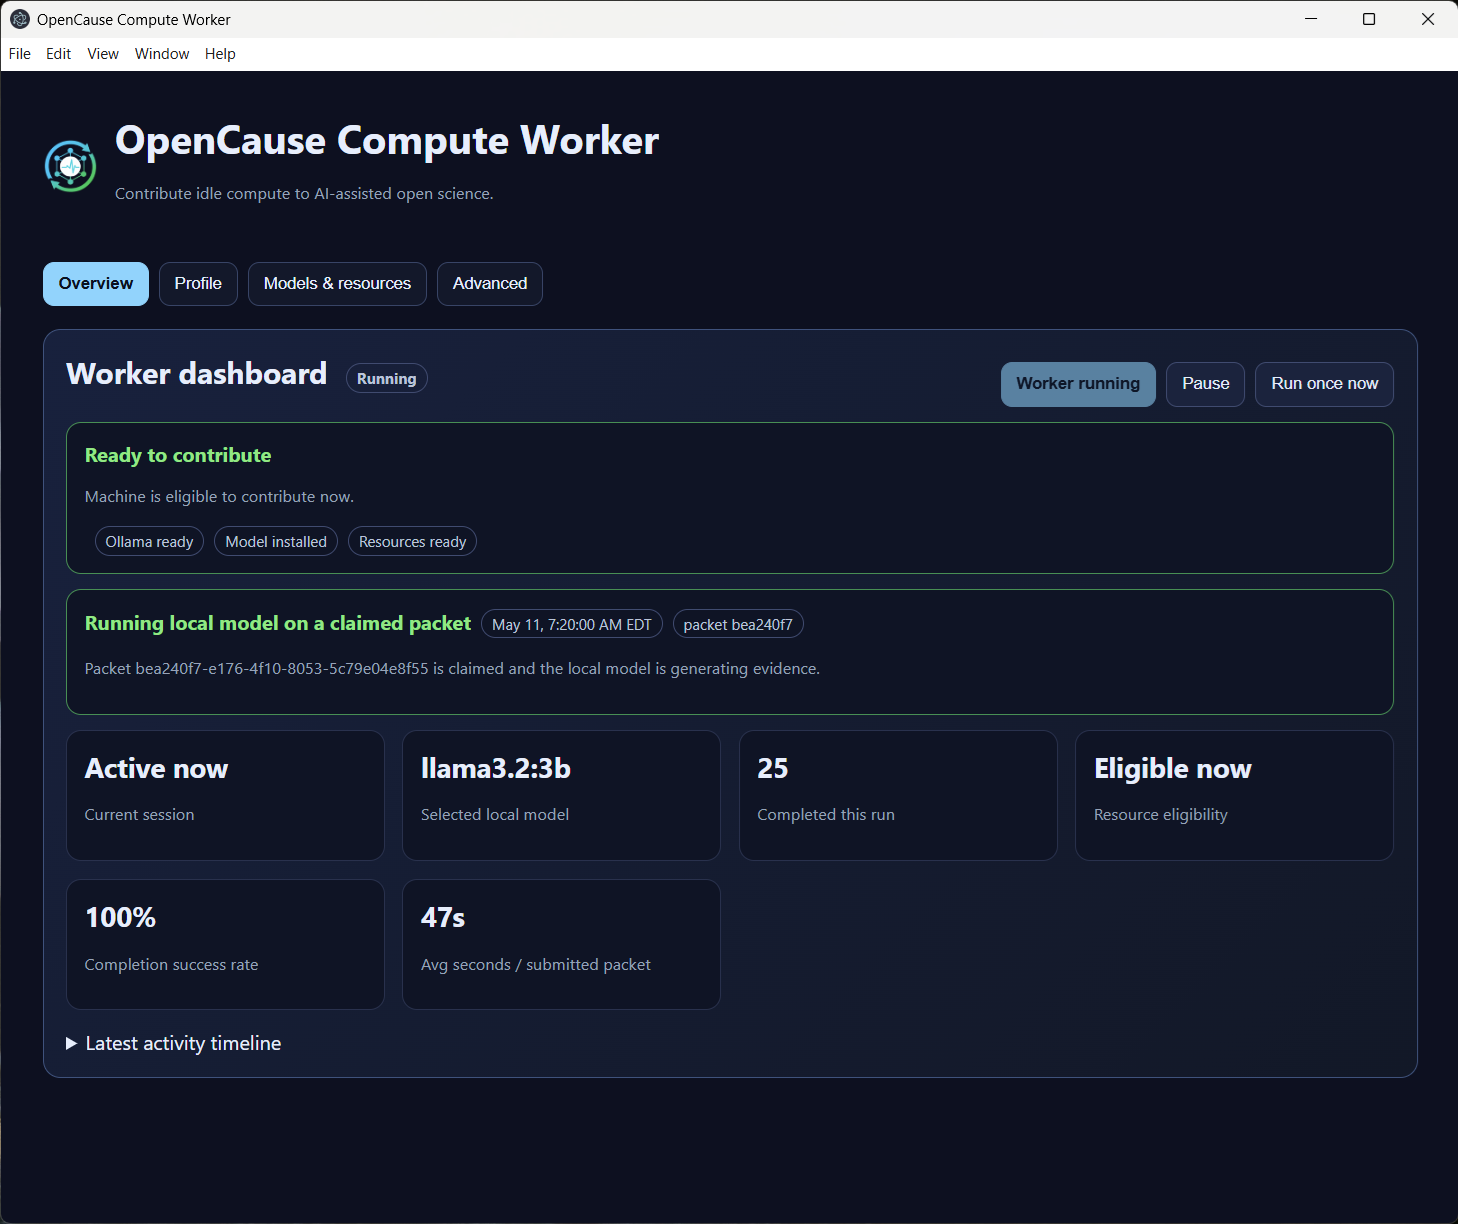Image resolution: width=1458 pixels, height=1224 pixels.
Task: Open the Models & resources tab
Action: 337,284
